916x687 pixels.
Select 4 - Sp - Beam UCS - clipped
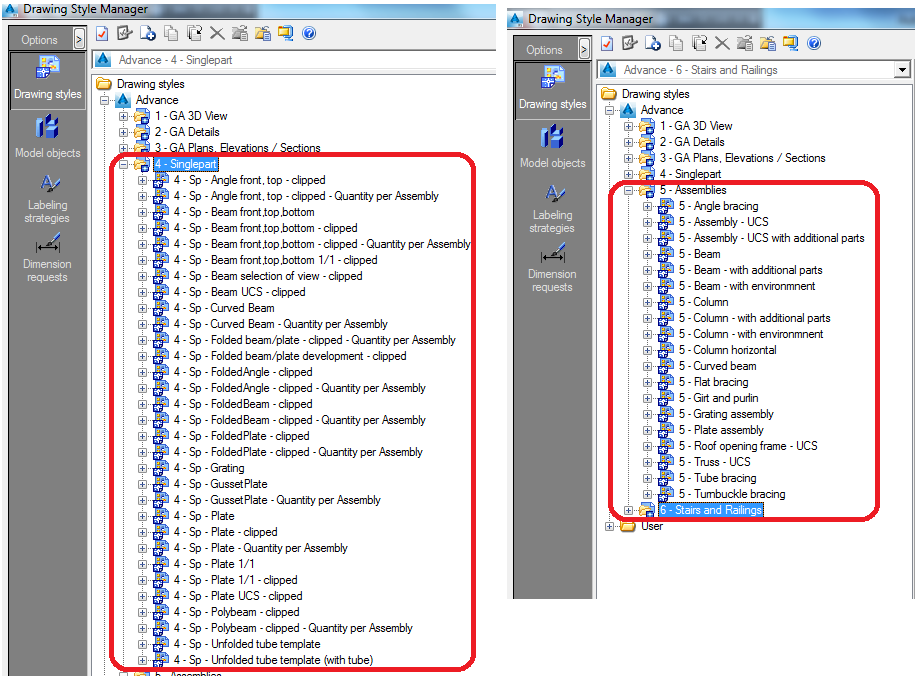tap(240, 292)
